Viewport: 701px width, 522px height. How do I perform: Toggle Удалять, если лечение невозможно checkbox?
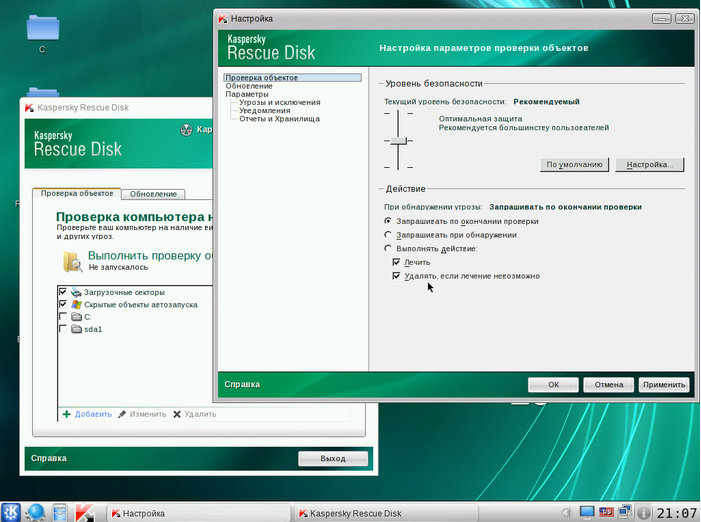pyautogui.click(x=396, y=276)
